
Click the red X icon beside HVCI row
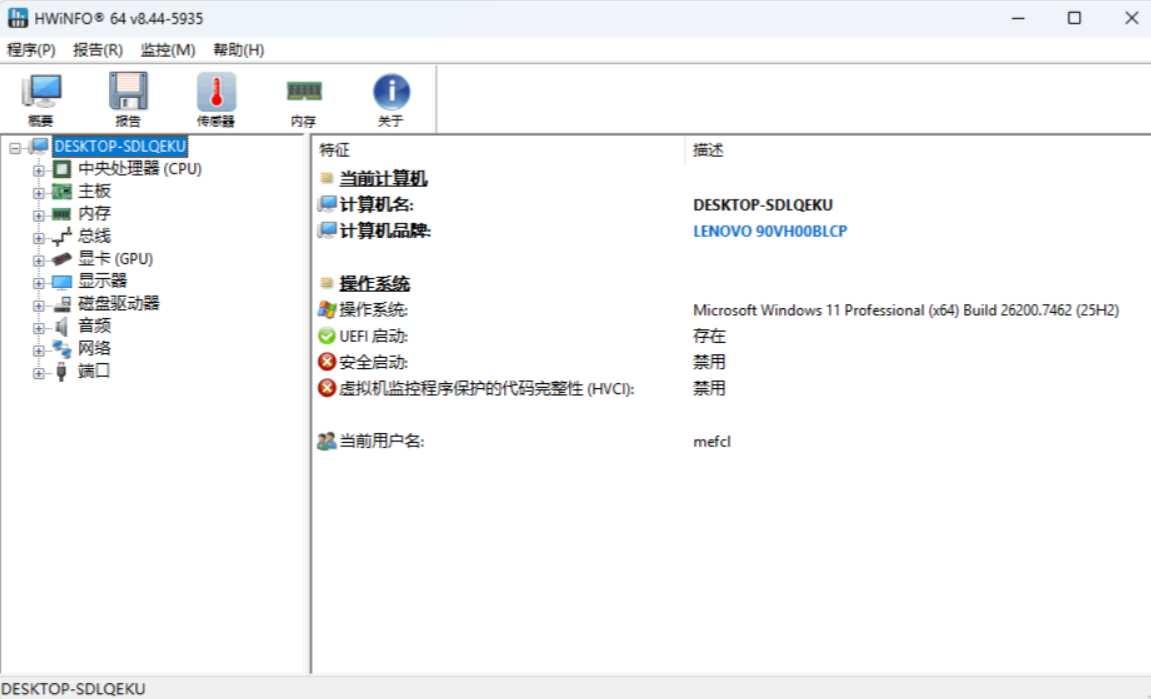(x=327, y=388)
